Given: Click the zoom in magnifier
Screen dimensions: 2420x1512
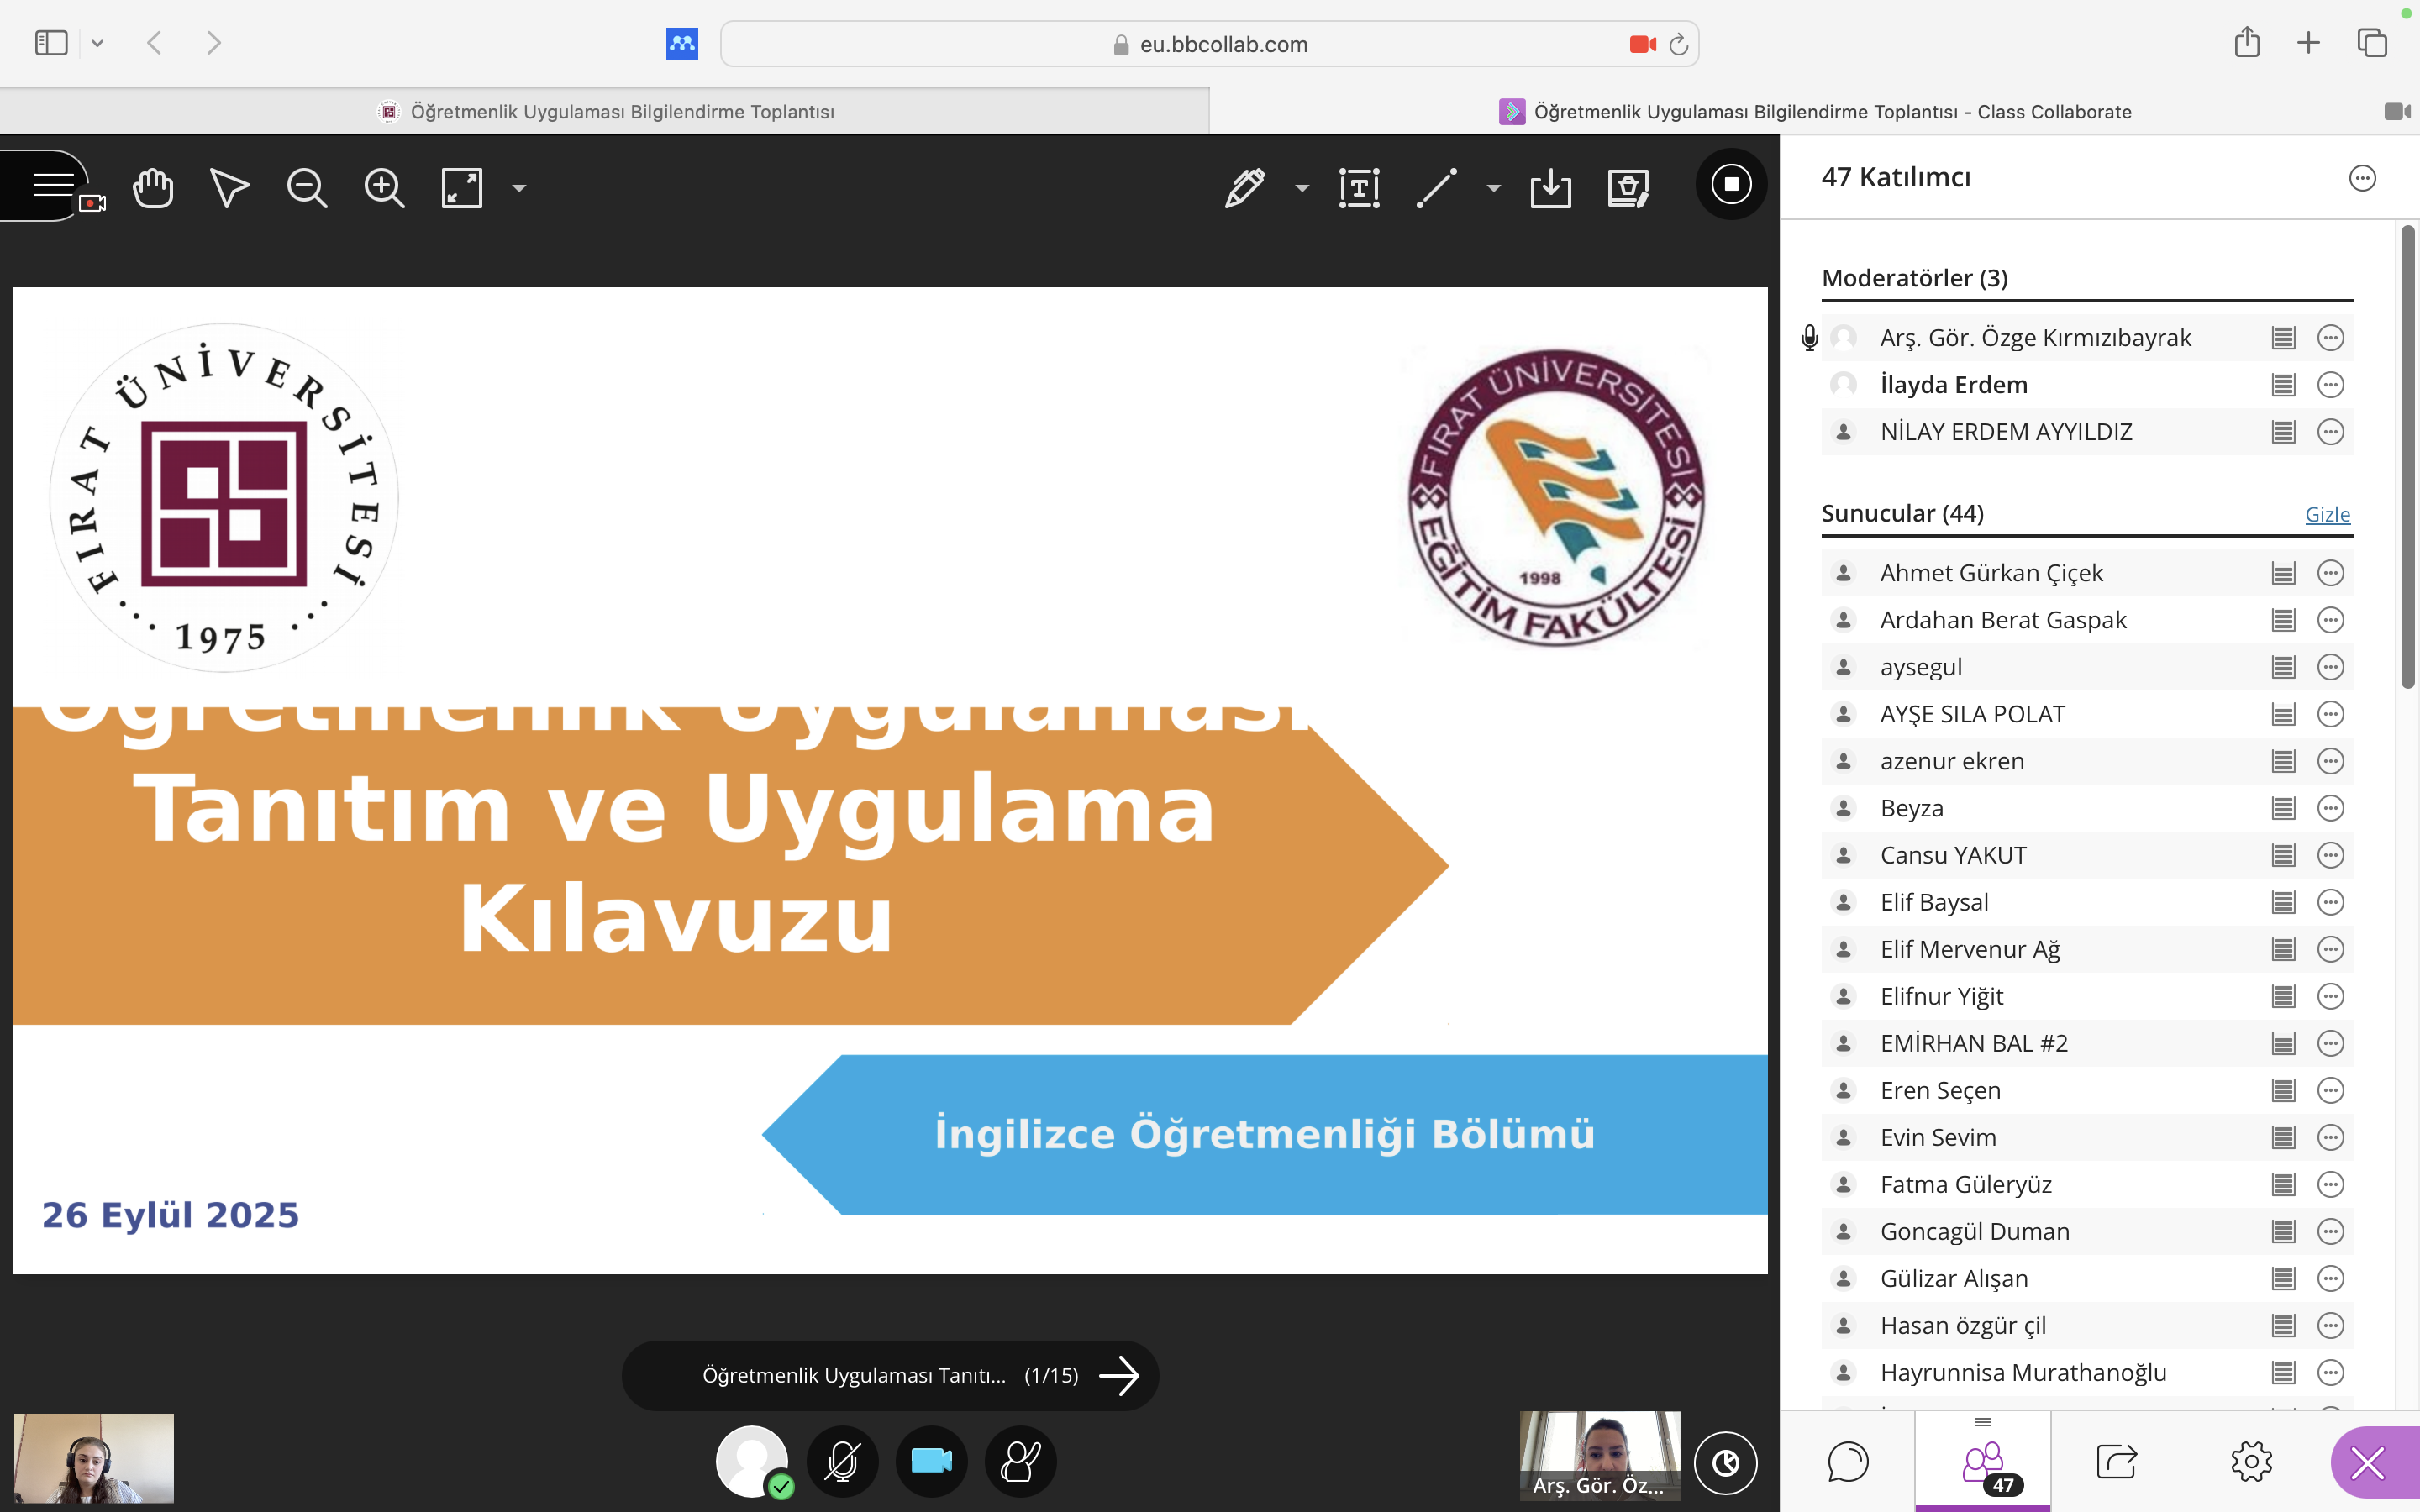Looking at the screenshot, I should [x=384, y=188].
